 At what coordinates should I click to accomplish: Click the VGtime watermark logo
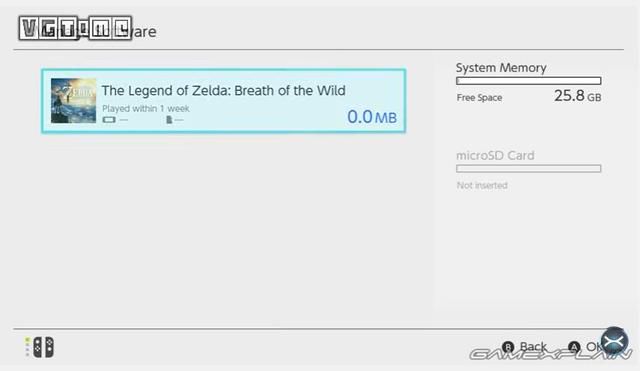click(x=75, y=28)
